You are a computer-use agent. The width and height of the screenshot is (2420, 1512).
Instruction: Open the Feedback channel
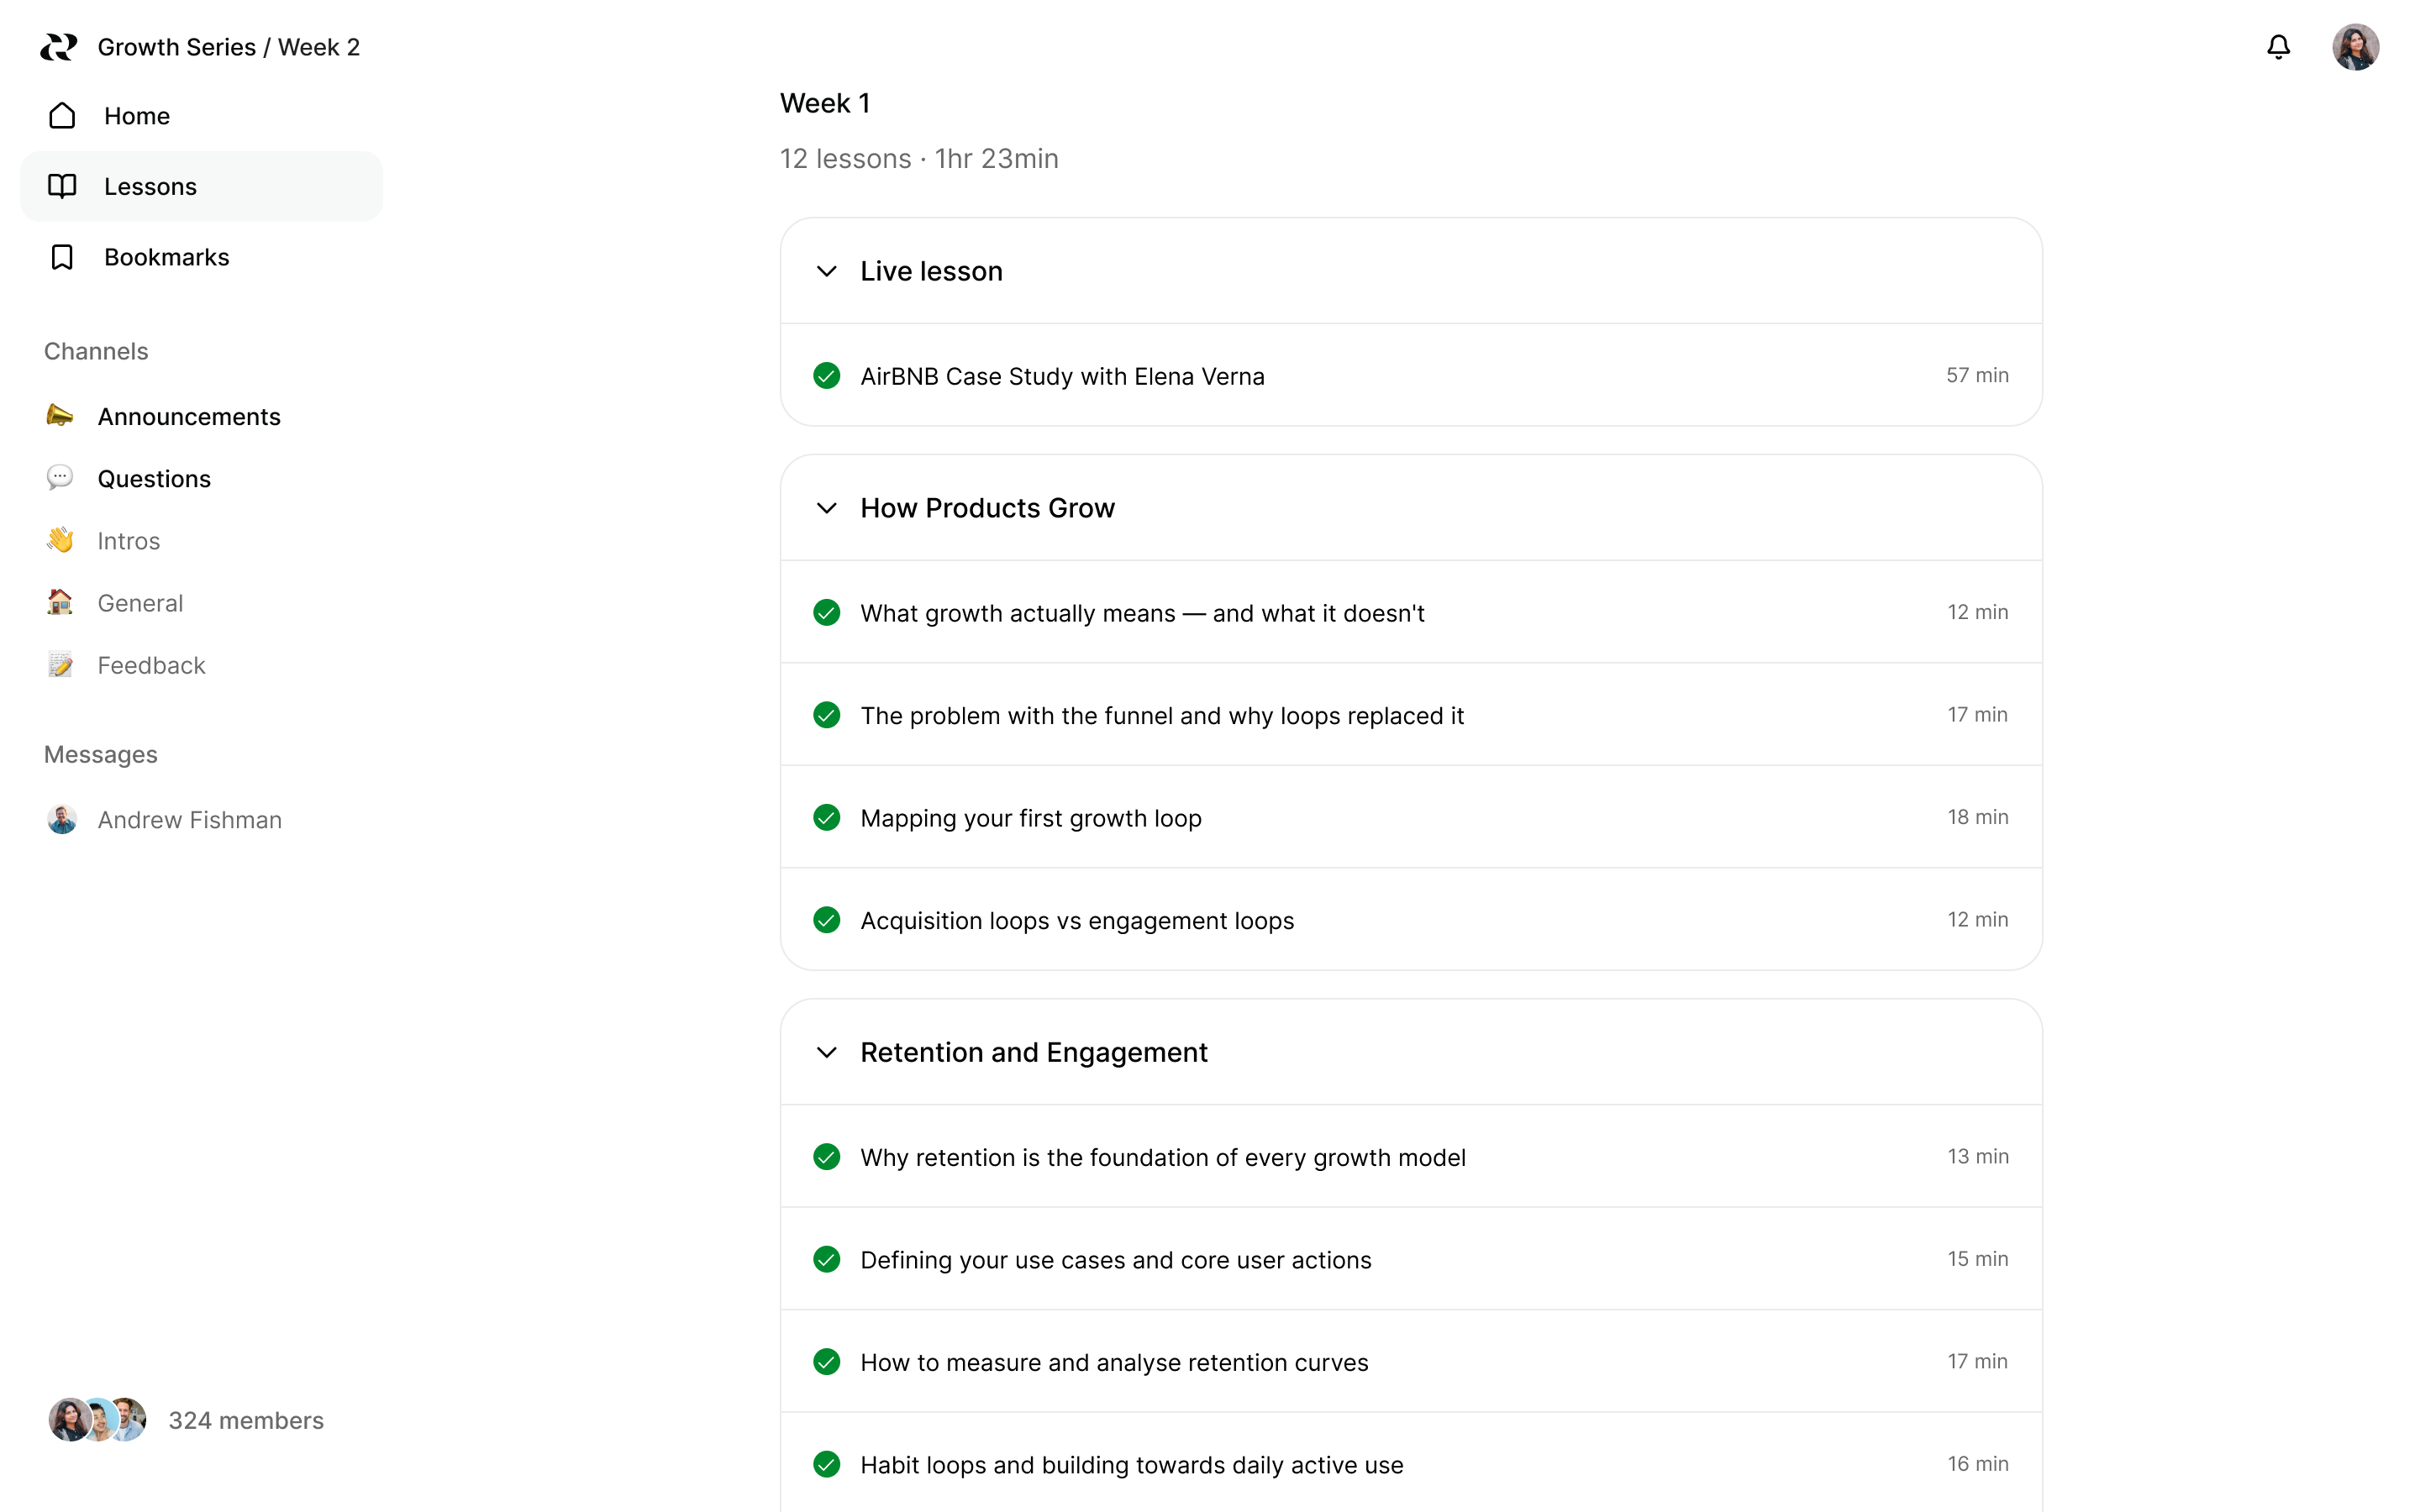pos(151,664)
